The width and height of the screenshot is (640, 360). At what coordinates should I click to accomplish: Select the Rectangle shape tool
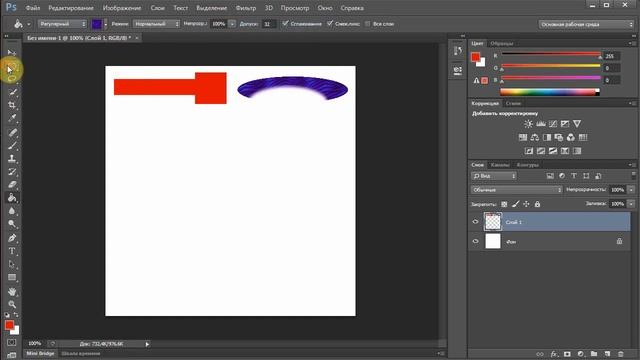[12, 278]
